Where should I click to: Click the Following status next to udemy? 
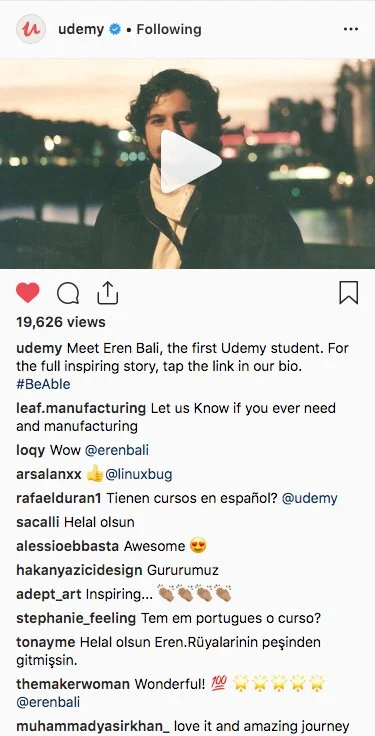point(169,30)
